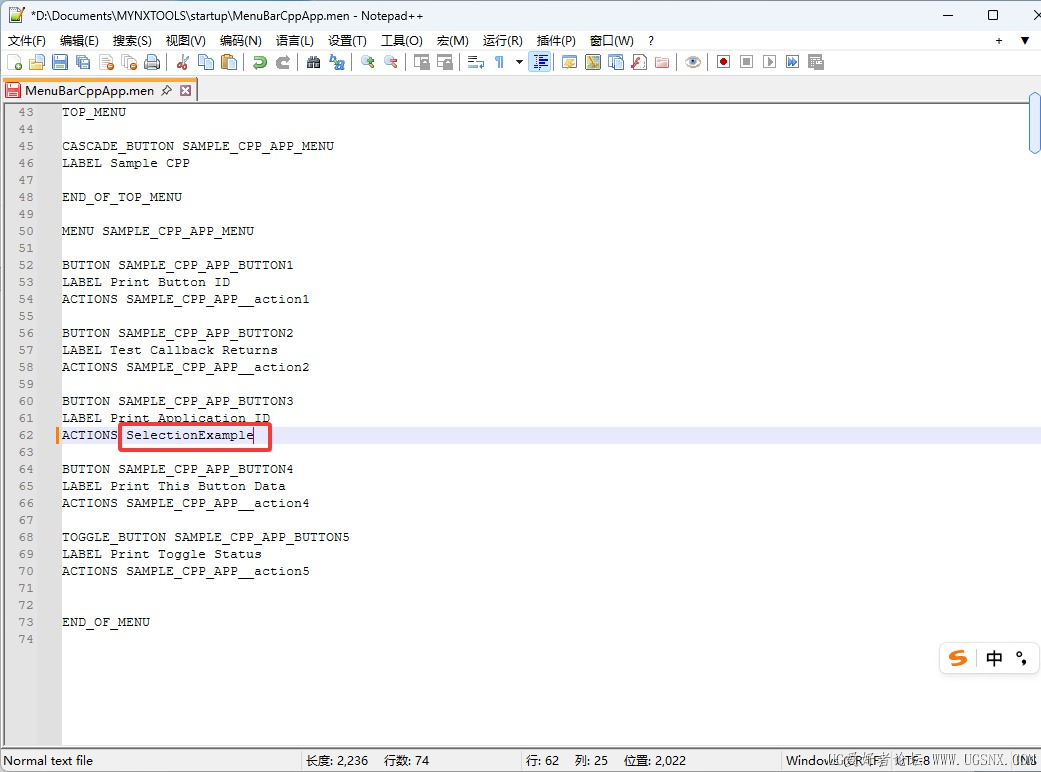Open Find with the binoculars icon

[314, 62]
